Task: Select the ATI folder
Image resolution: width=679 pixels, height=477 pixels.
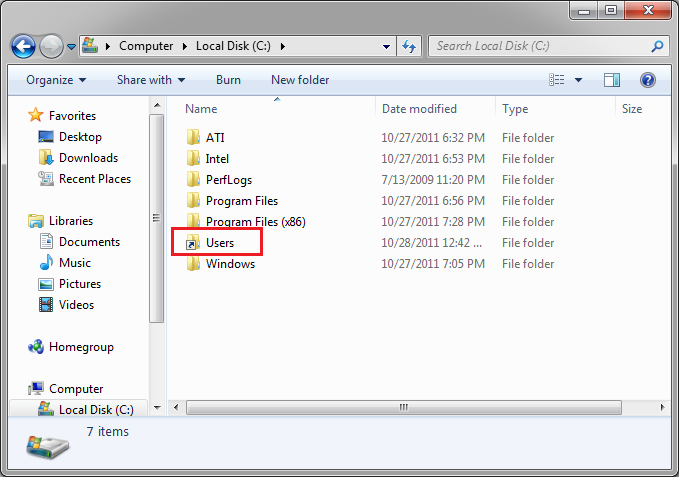Action: (x=215, y=138)
